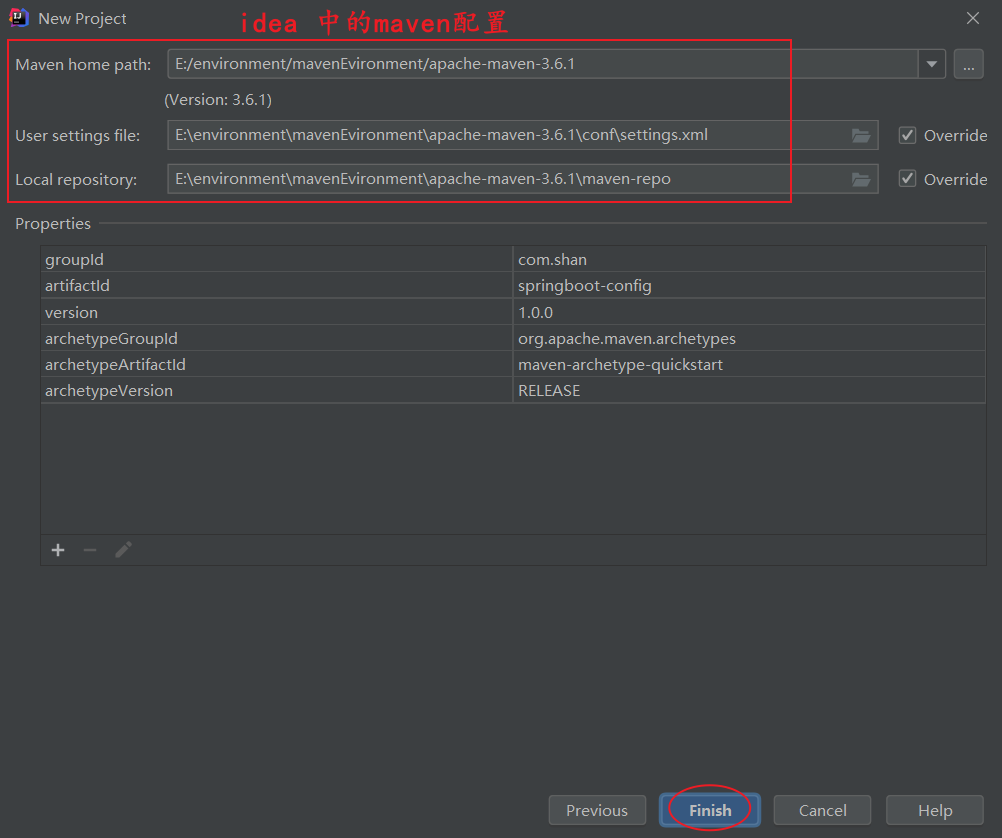Open Help for this dialog
The height and width of the screenshot is (838, 1002).
point(935,811)
